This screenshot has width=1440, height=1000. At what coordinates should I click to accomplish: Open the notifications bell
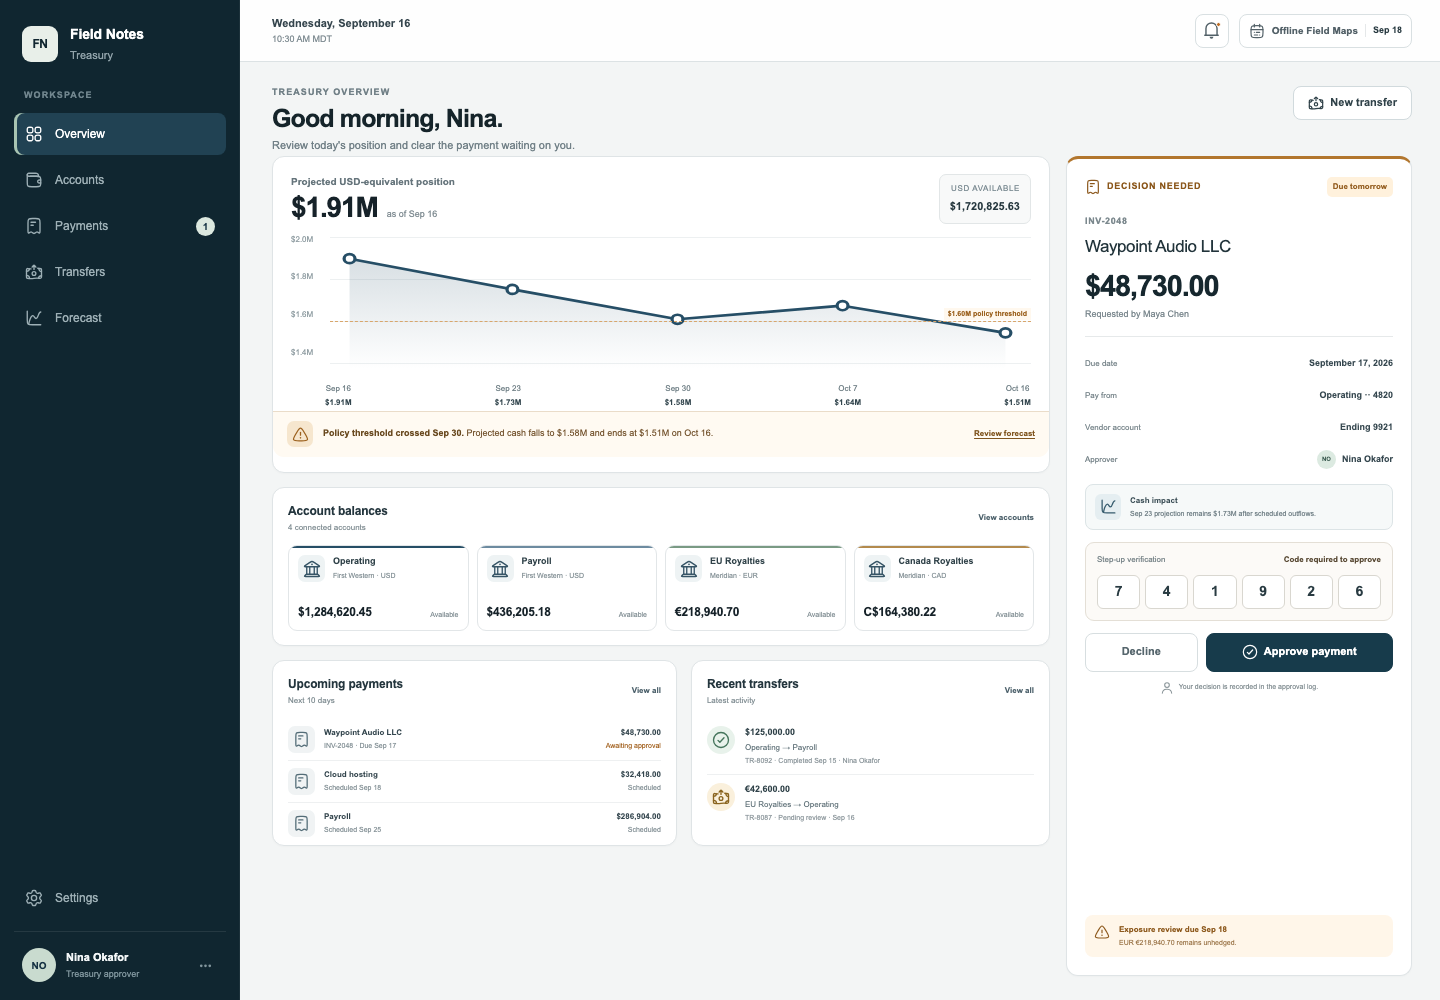click(x=1212, y=31)
